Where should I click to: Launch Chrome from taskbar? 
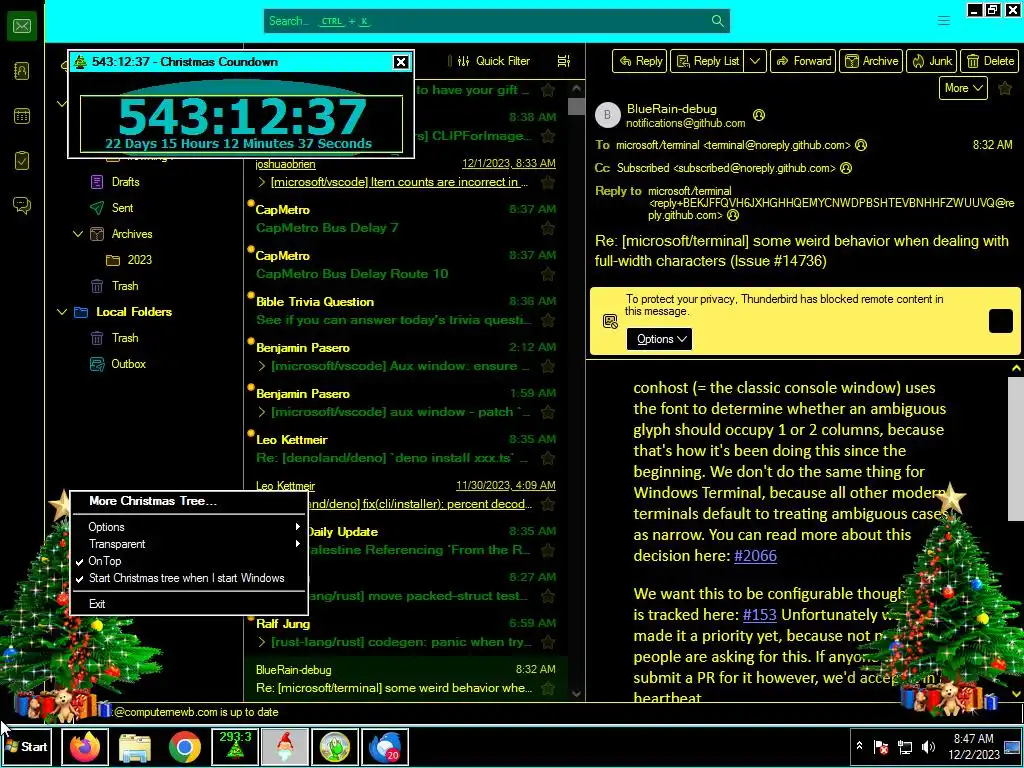(x=185, y=746)
